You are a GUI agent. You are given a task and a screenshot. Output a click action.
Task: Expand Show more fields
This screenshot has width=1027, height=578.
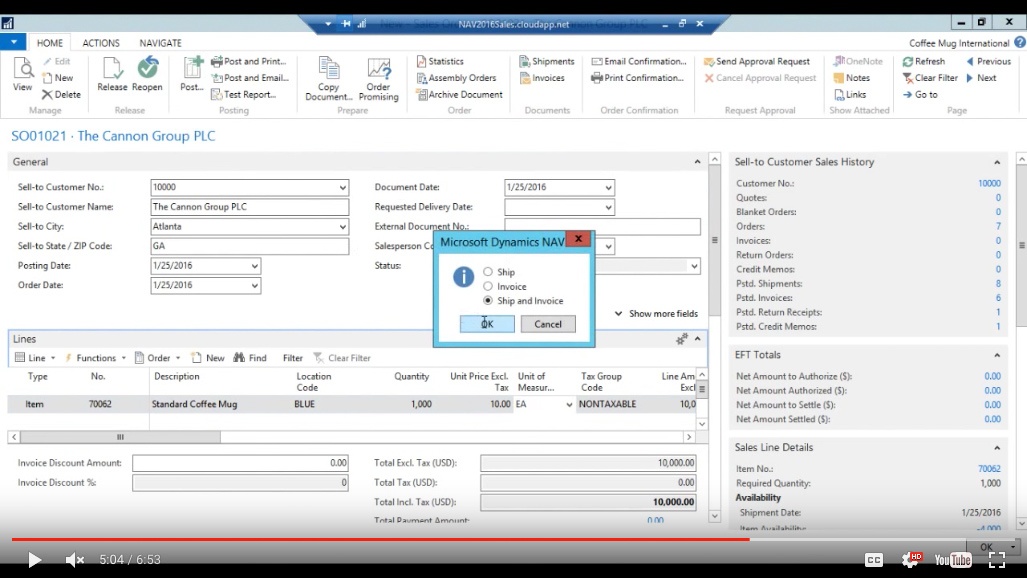point(656,313)
